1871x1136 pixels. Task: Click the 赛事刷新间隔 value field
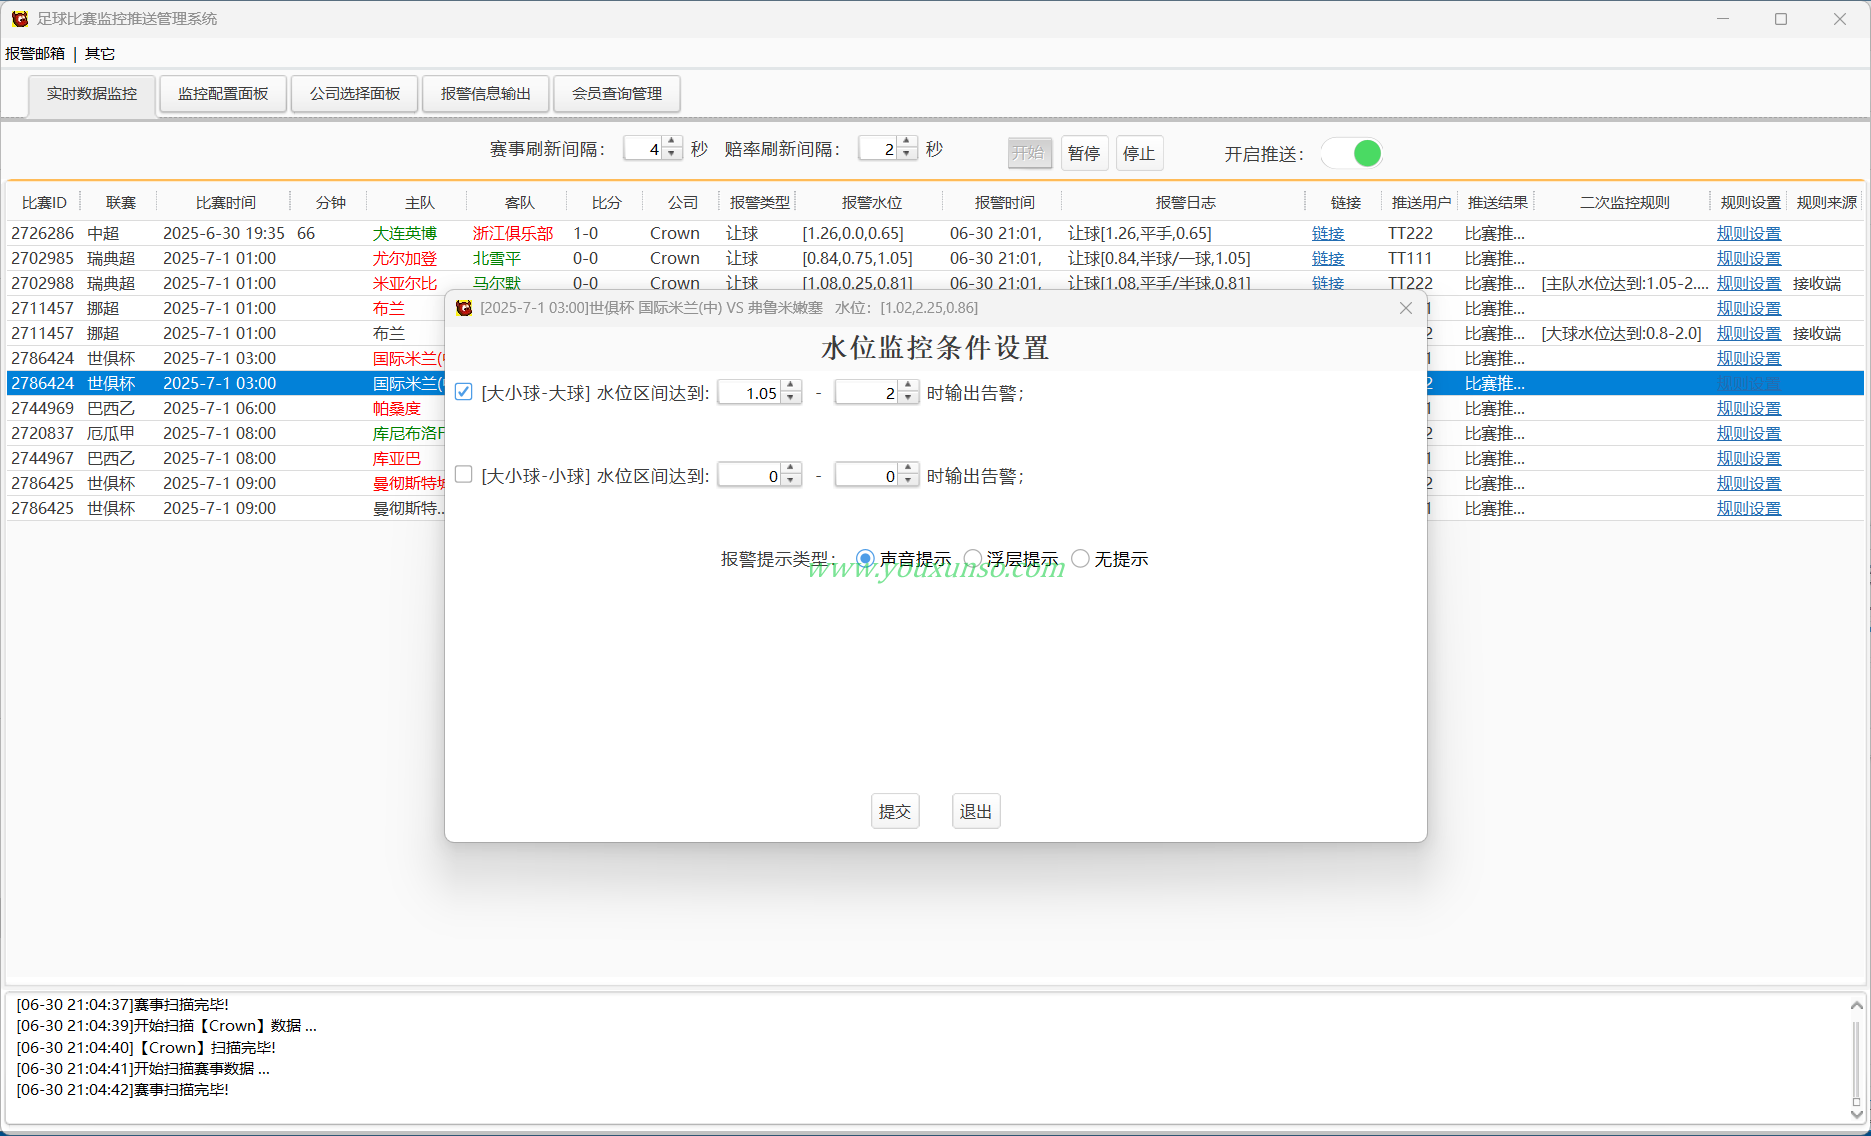[643, 149]
